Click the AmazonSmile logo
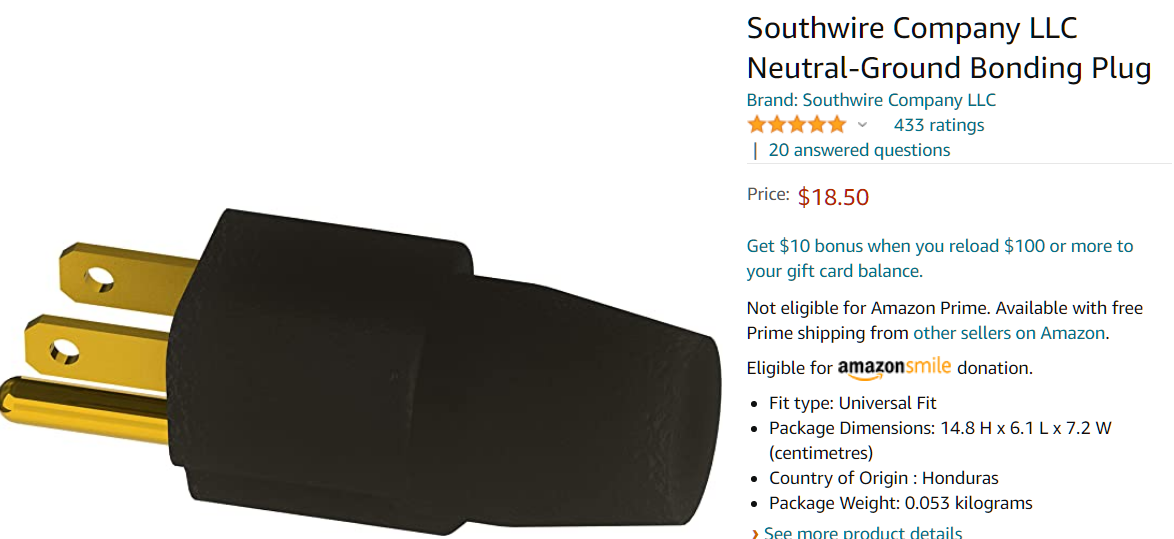1174x539 pixels. (x=894, y=367)
